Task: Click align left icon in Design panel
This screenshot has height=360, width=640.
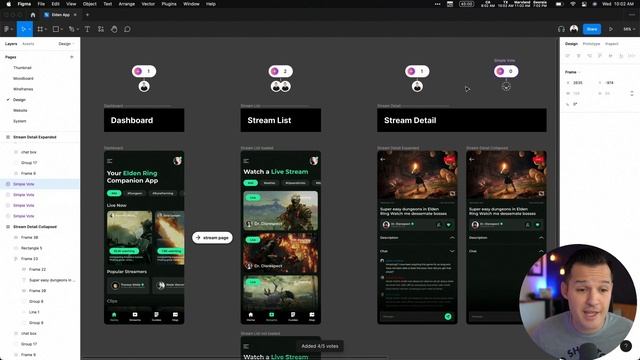Action: tap(568, 56)
